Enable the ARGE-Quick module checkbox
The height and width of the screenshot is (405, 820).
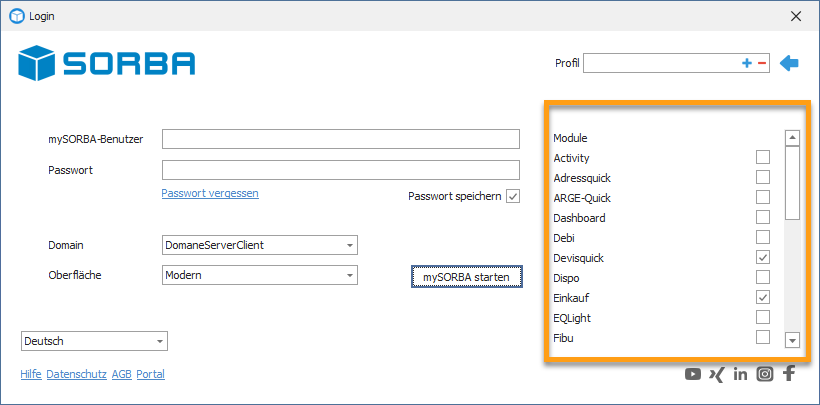click(x=763, y=197)
